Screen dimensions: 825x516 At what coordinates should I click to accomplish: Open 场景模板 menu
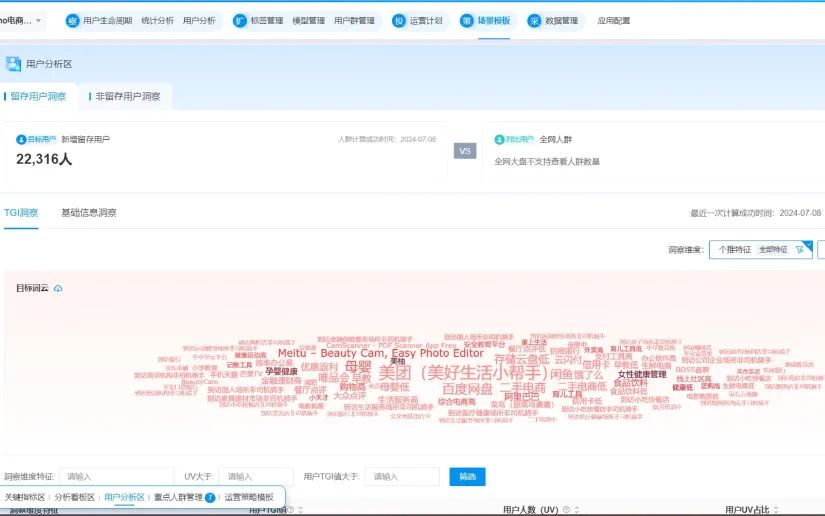point(494,21)
